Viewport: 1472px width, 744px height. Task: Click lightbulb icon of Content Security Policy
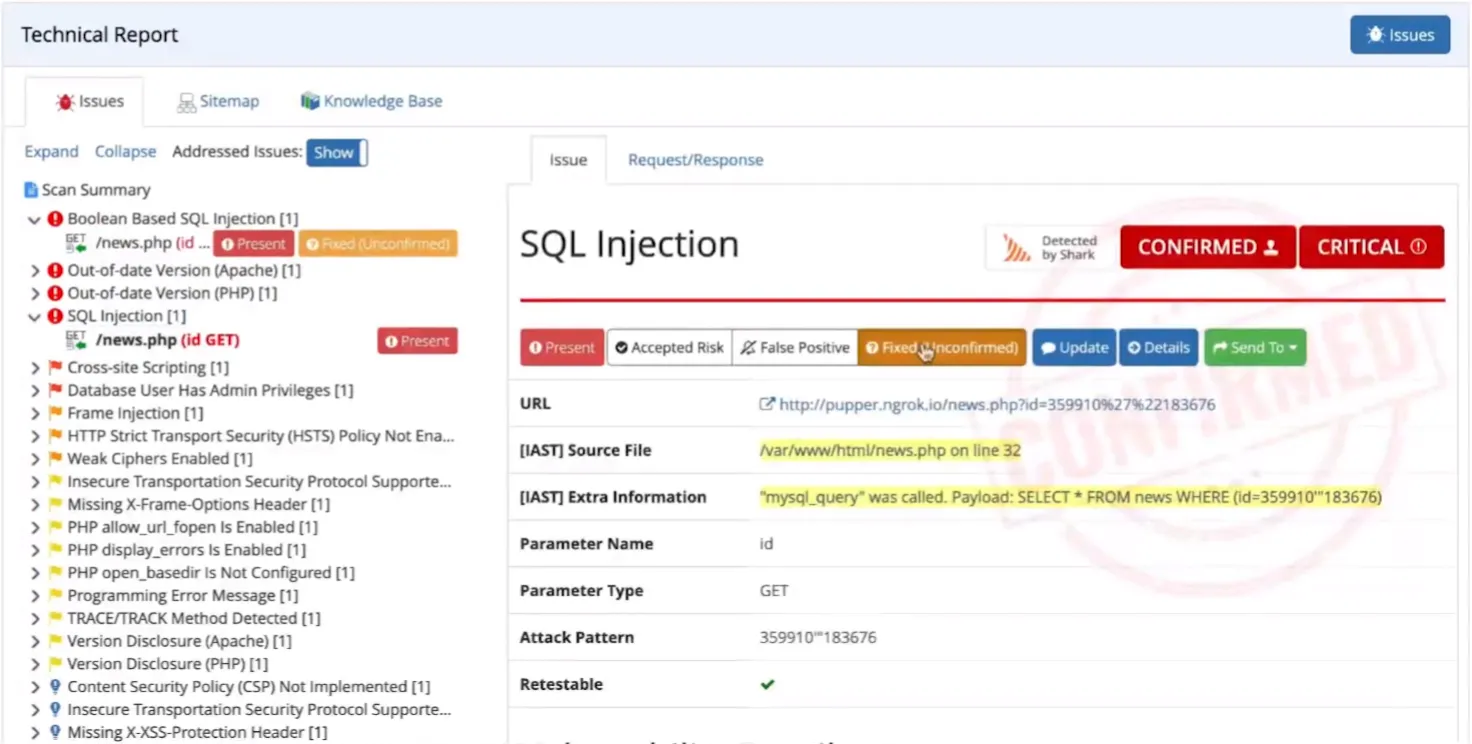(55, 688)
